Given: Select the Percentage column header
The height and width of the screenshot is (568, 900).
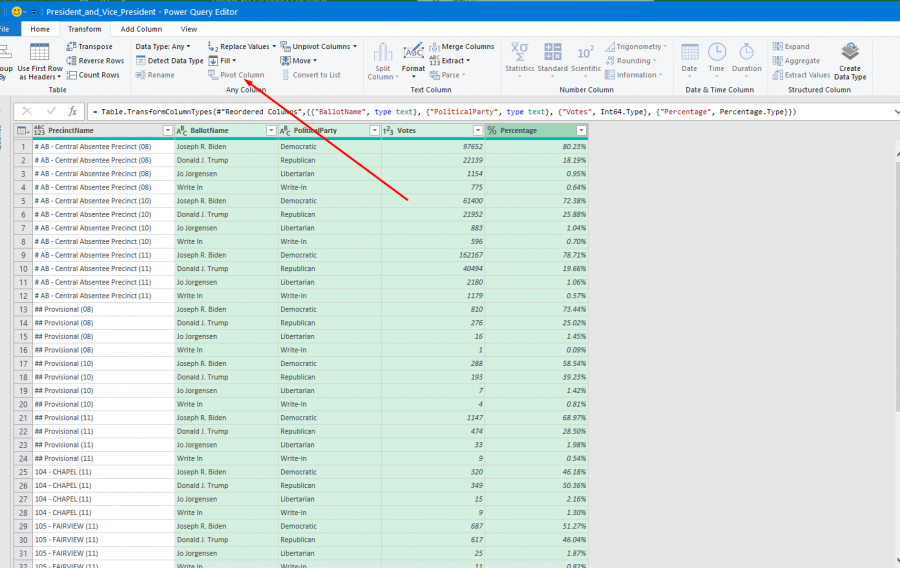Looking at the screenshot, I should (536, 131).
